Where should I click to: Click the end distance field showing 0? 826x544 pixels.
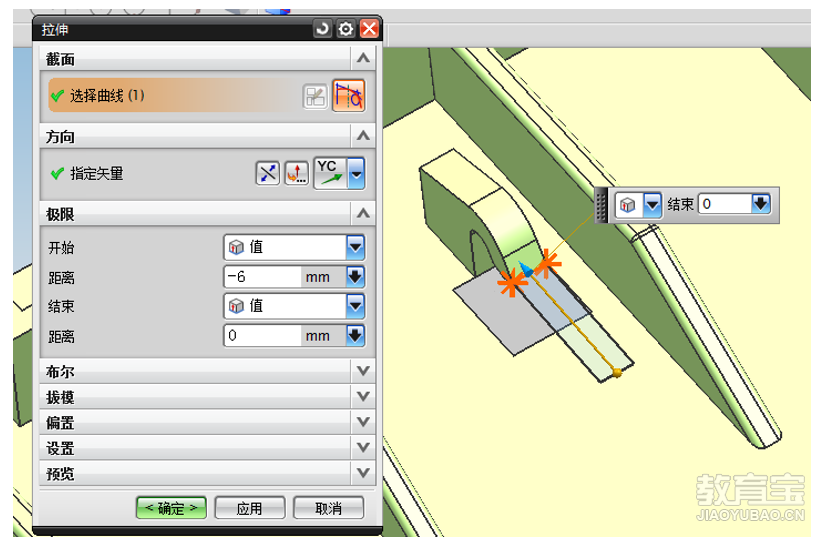262,335
